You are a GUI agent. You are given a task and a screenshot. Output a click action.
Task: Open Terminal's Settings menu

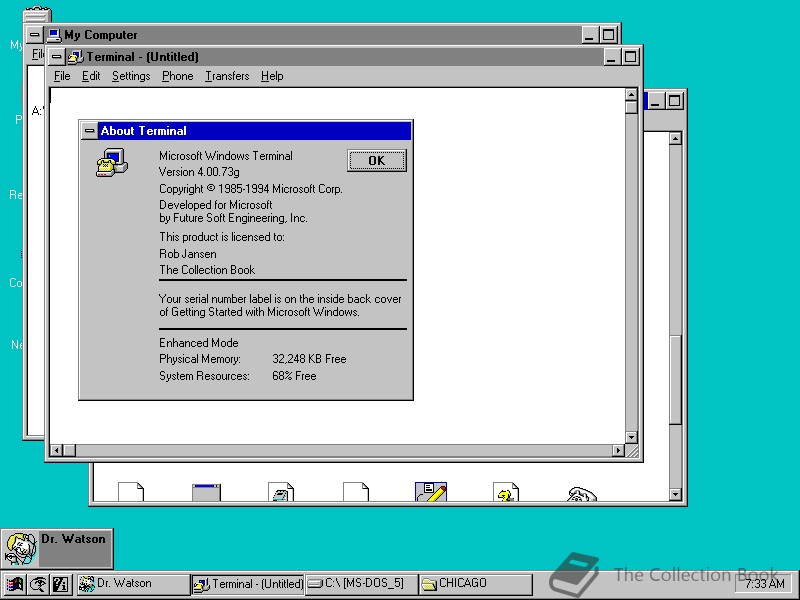[x=131, y=76]
